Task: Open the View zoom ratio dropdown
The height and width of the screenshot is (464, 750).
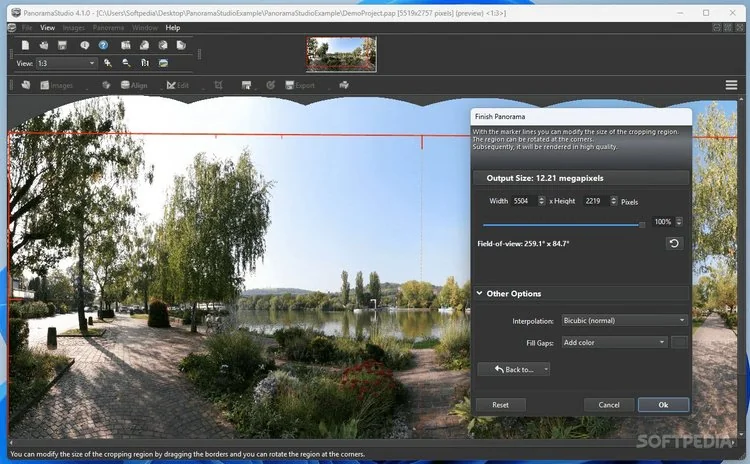Action: 67,63
